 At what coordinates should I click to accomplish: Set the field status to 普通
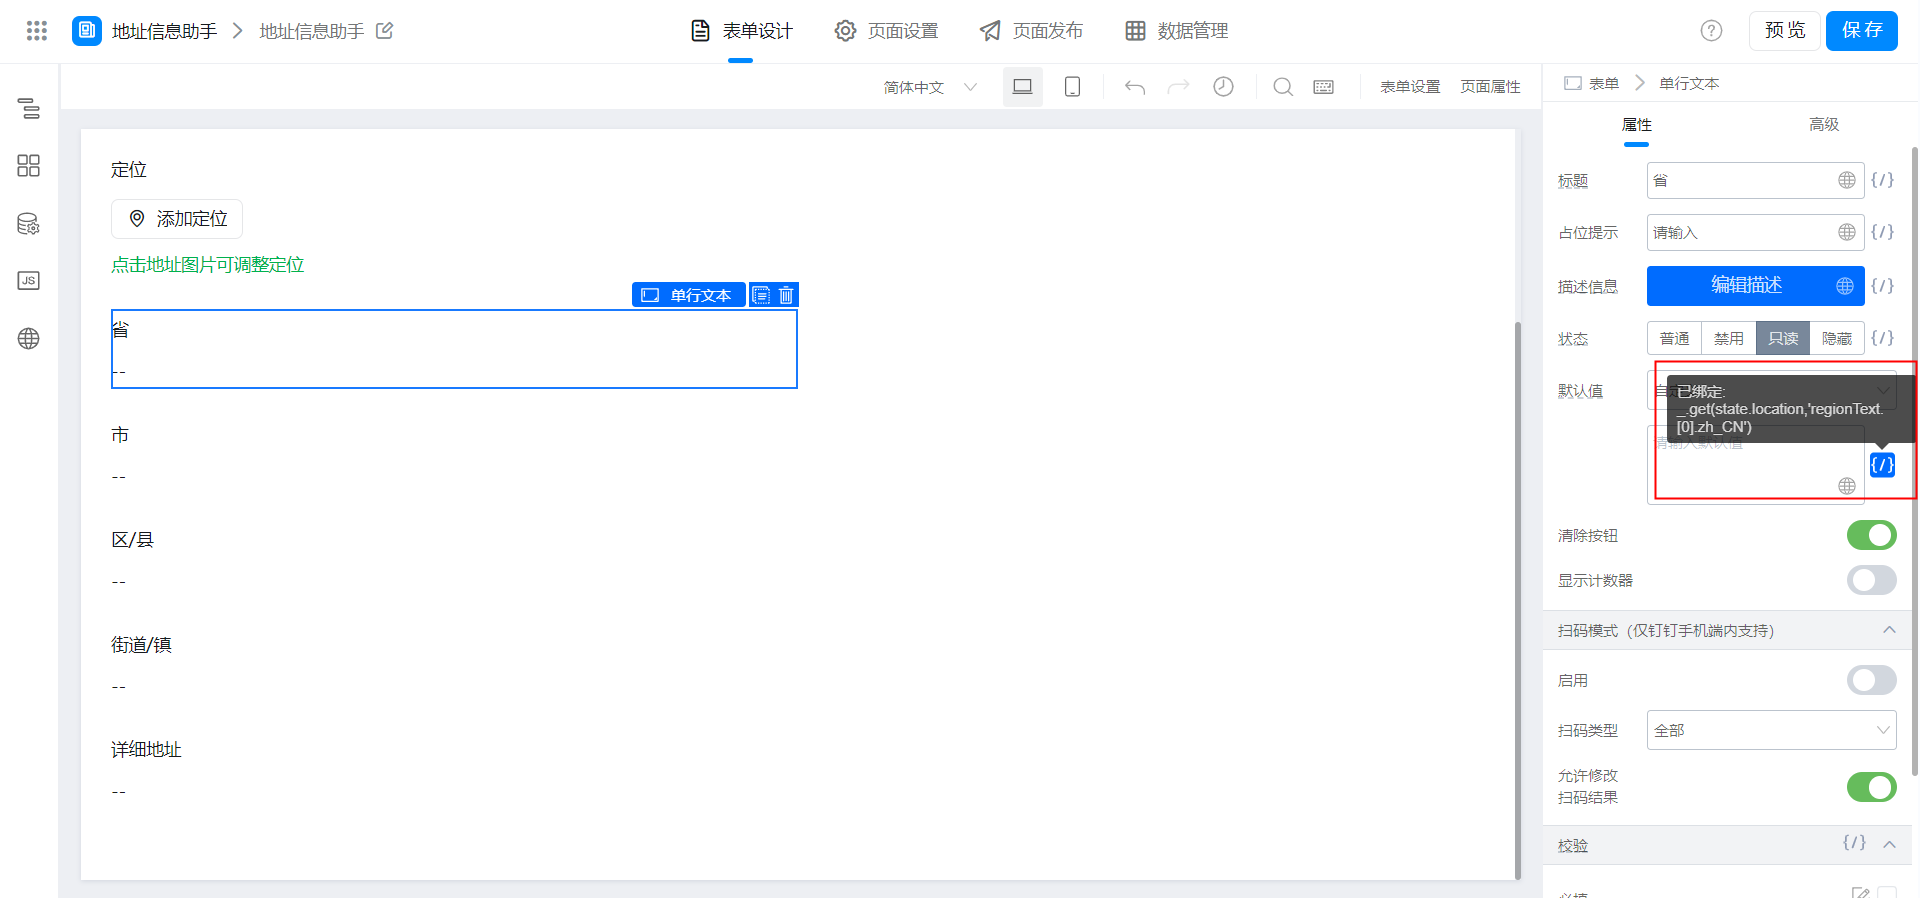[x=1675, y=338]
